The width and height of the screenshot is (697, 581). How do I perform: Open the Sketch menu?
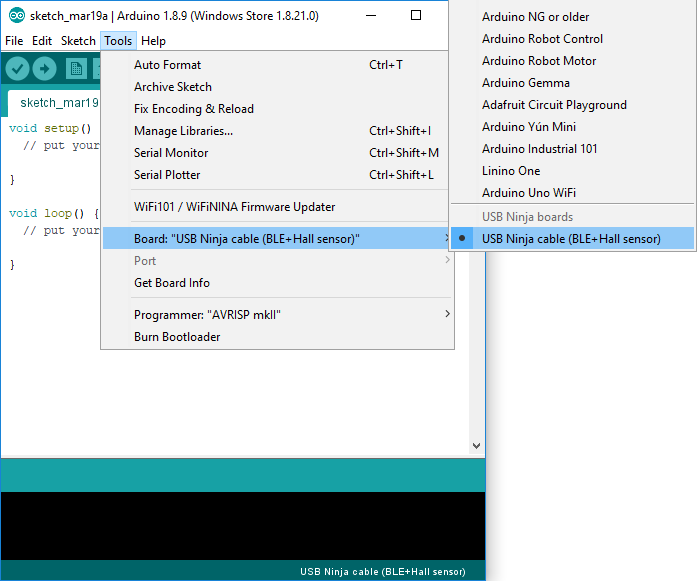78,41
